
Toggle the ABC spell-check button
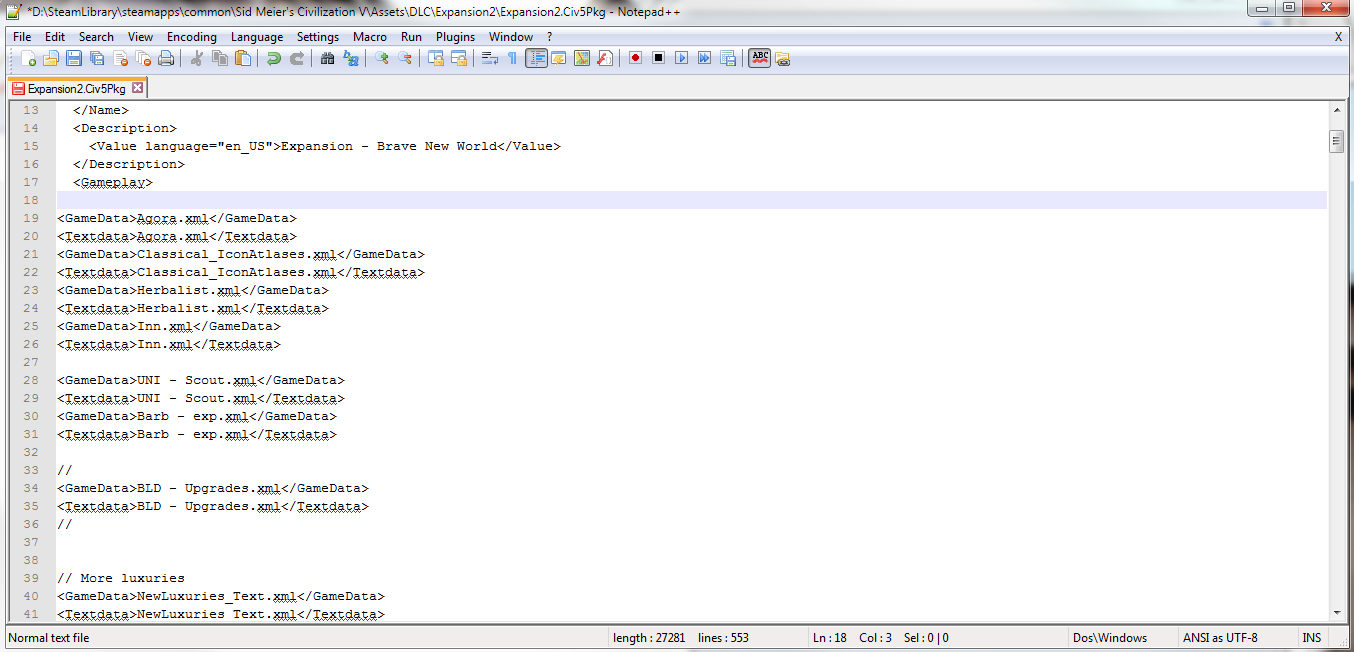pos(760,58)
